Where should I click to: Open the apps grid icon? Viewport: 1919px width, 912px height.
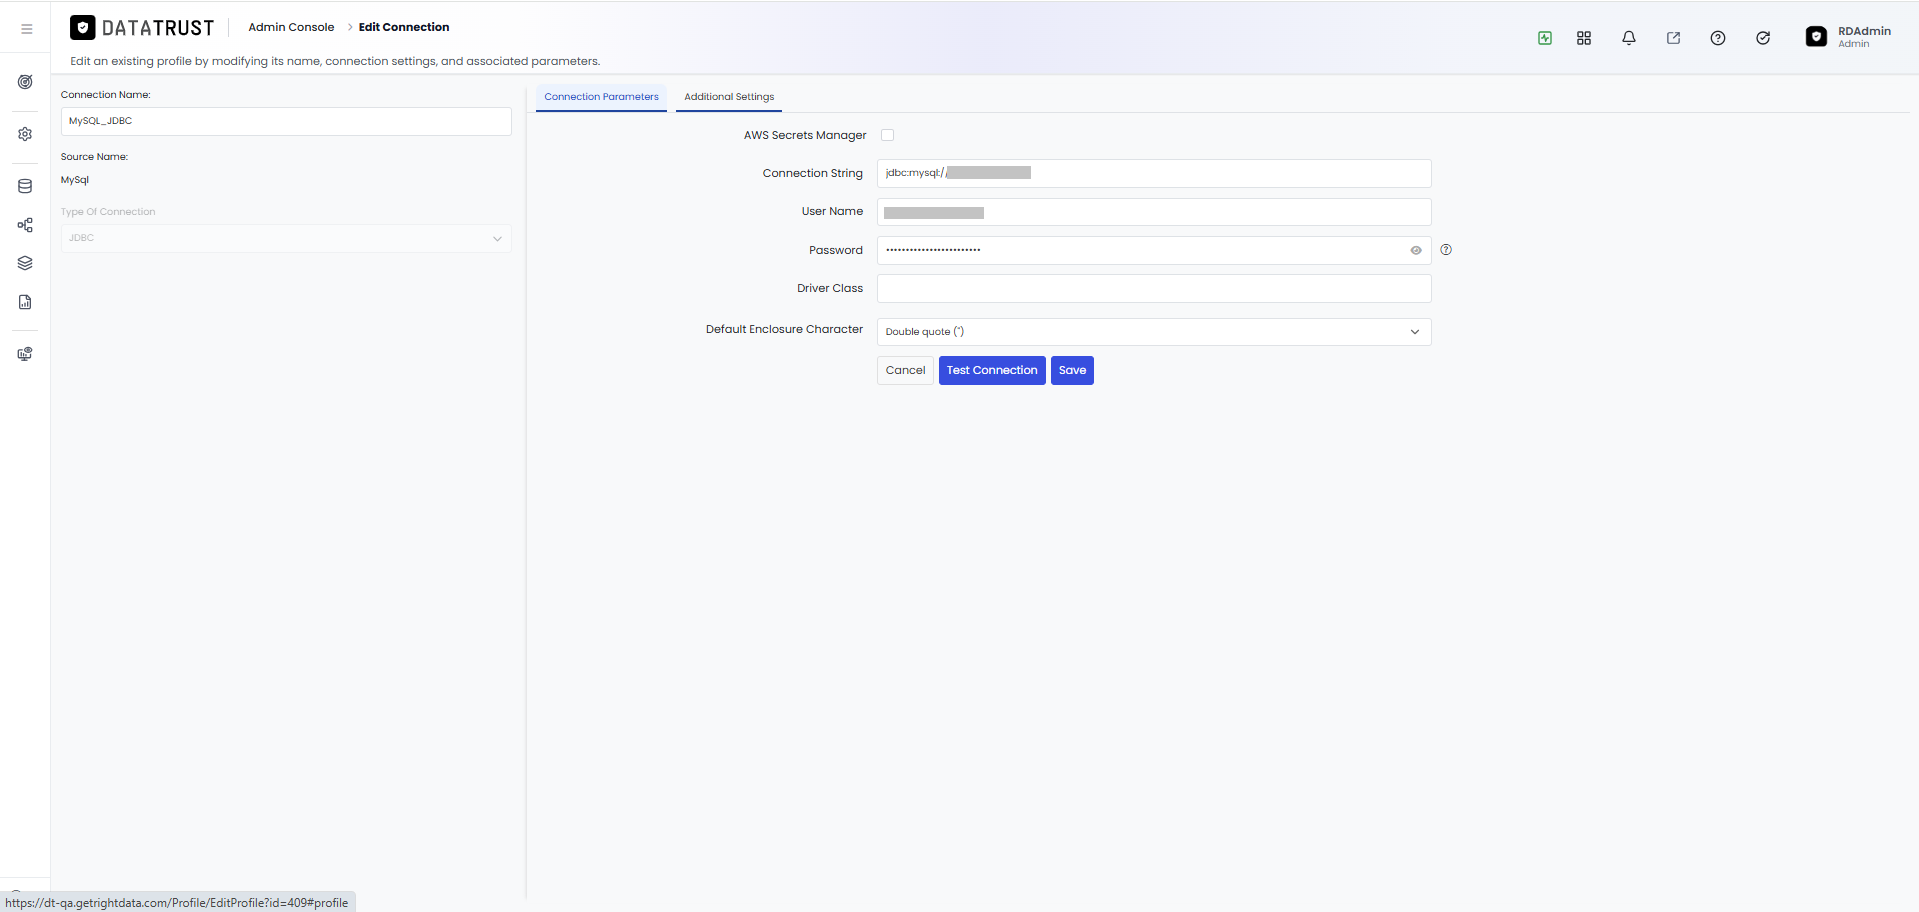[x=1584, y=38]
